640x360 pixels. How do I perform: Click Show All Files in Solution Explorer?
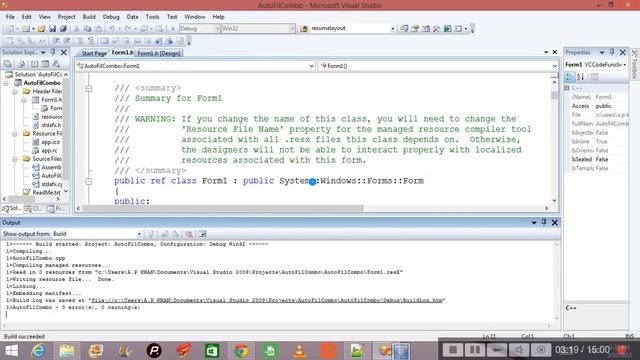(22, 64)
